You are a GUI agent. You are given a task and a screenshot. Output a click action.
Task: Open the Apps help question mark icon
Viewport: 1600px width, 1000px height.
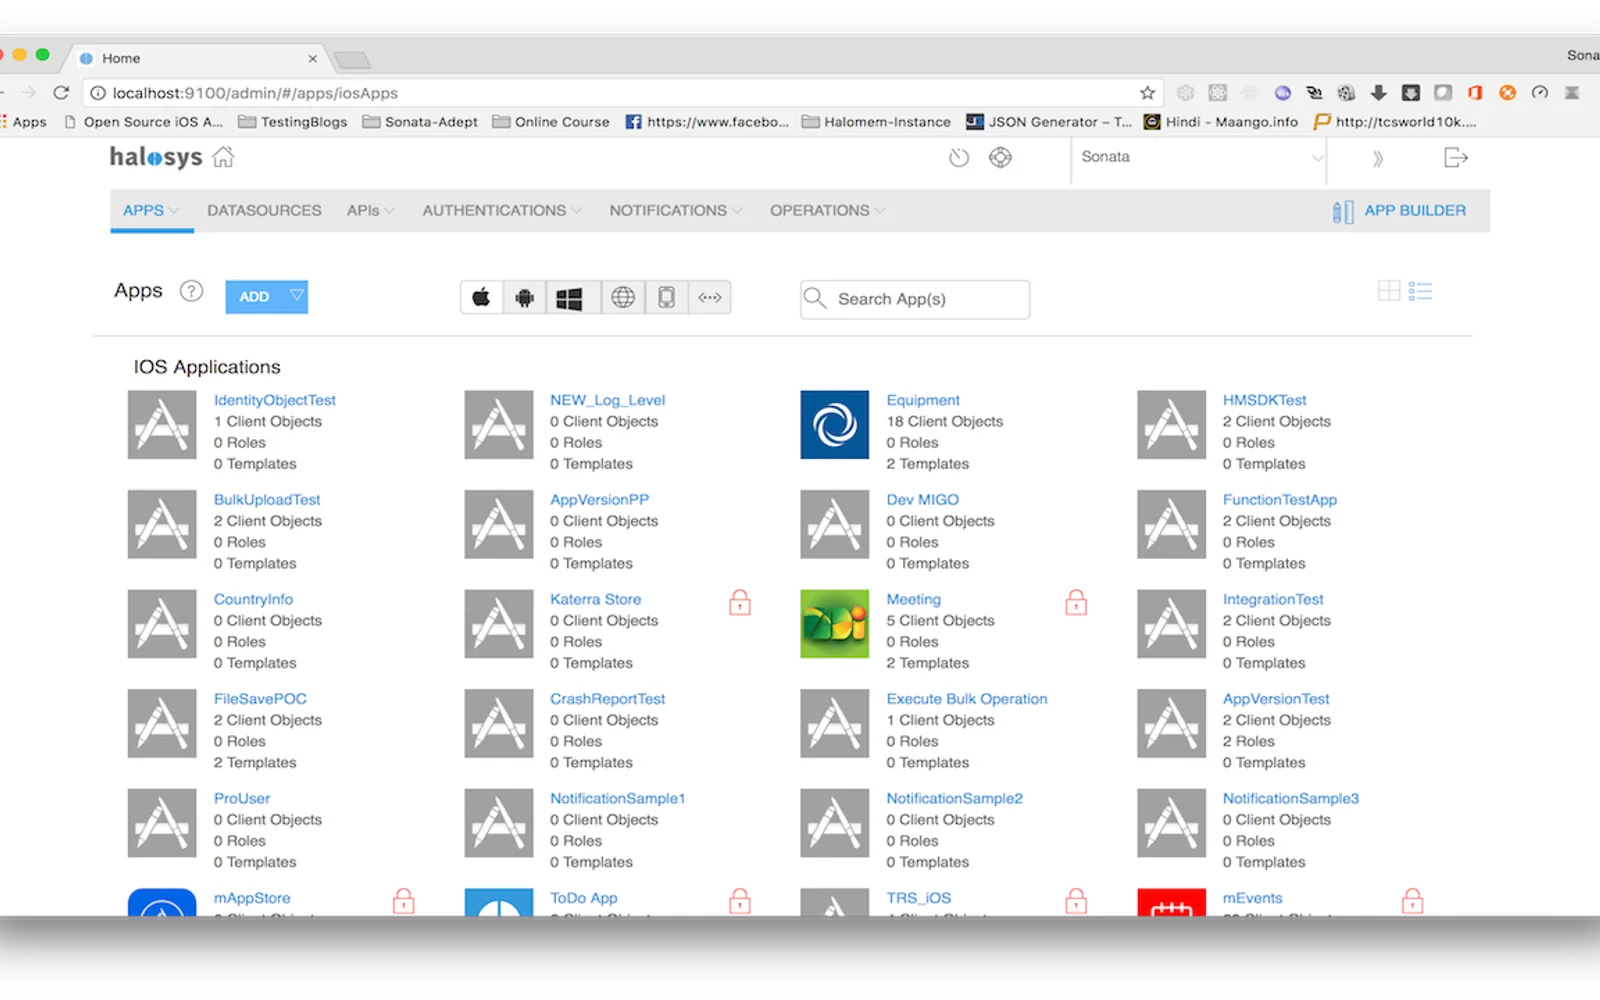[x=191, y=291]
